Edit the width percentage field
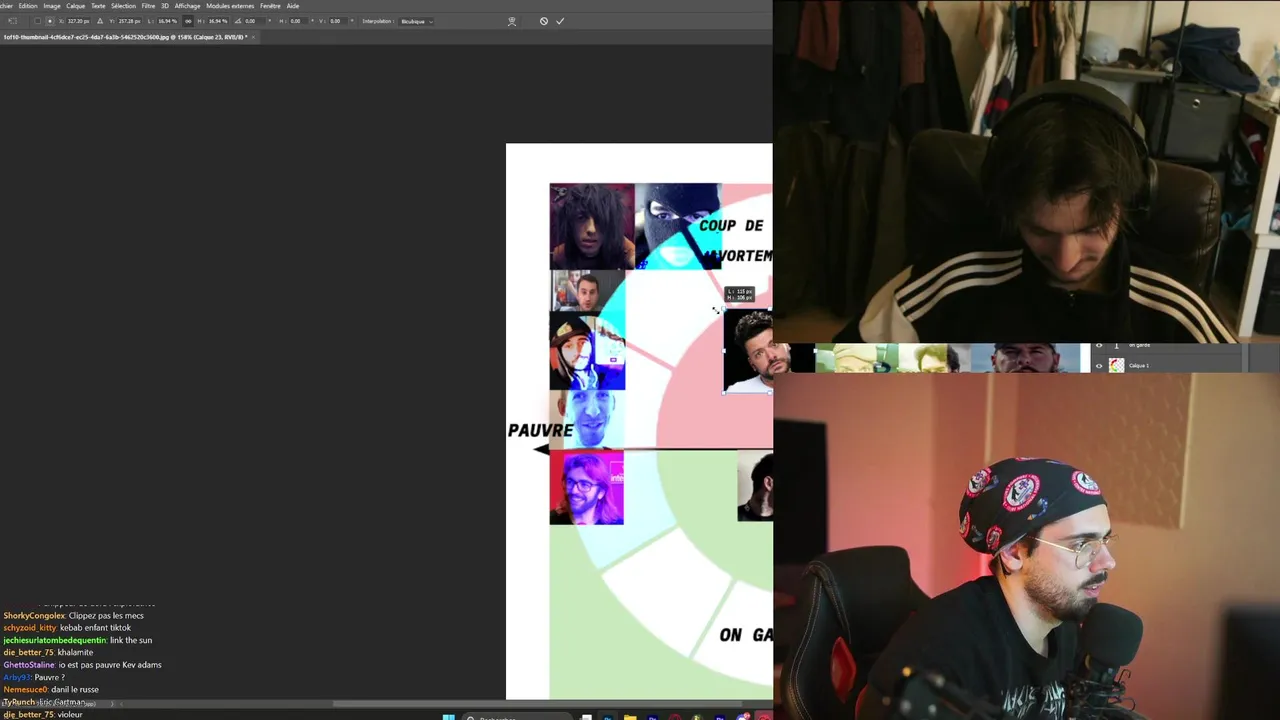Screen dimensions: 1280x720 click(x=167, y=21)
